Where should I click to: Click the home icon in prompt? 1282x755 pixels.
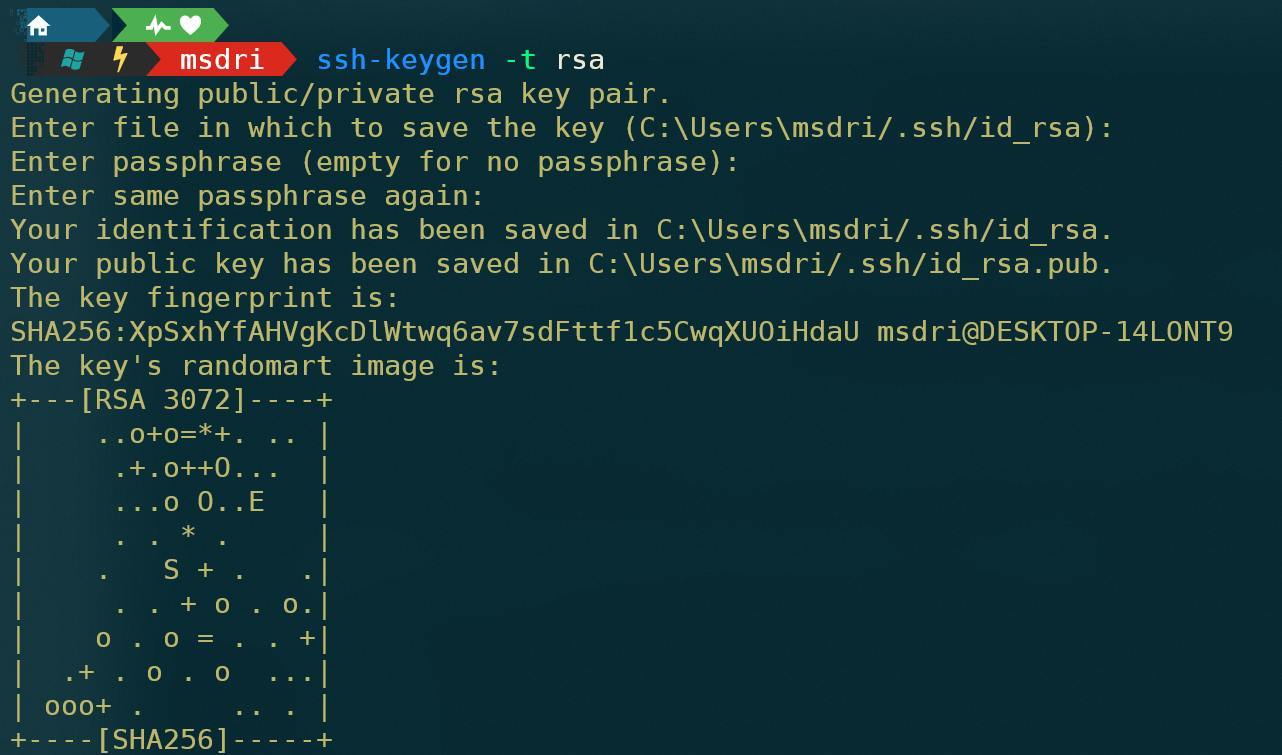coord(39,26)
